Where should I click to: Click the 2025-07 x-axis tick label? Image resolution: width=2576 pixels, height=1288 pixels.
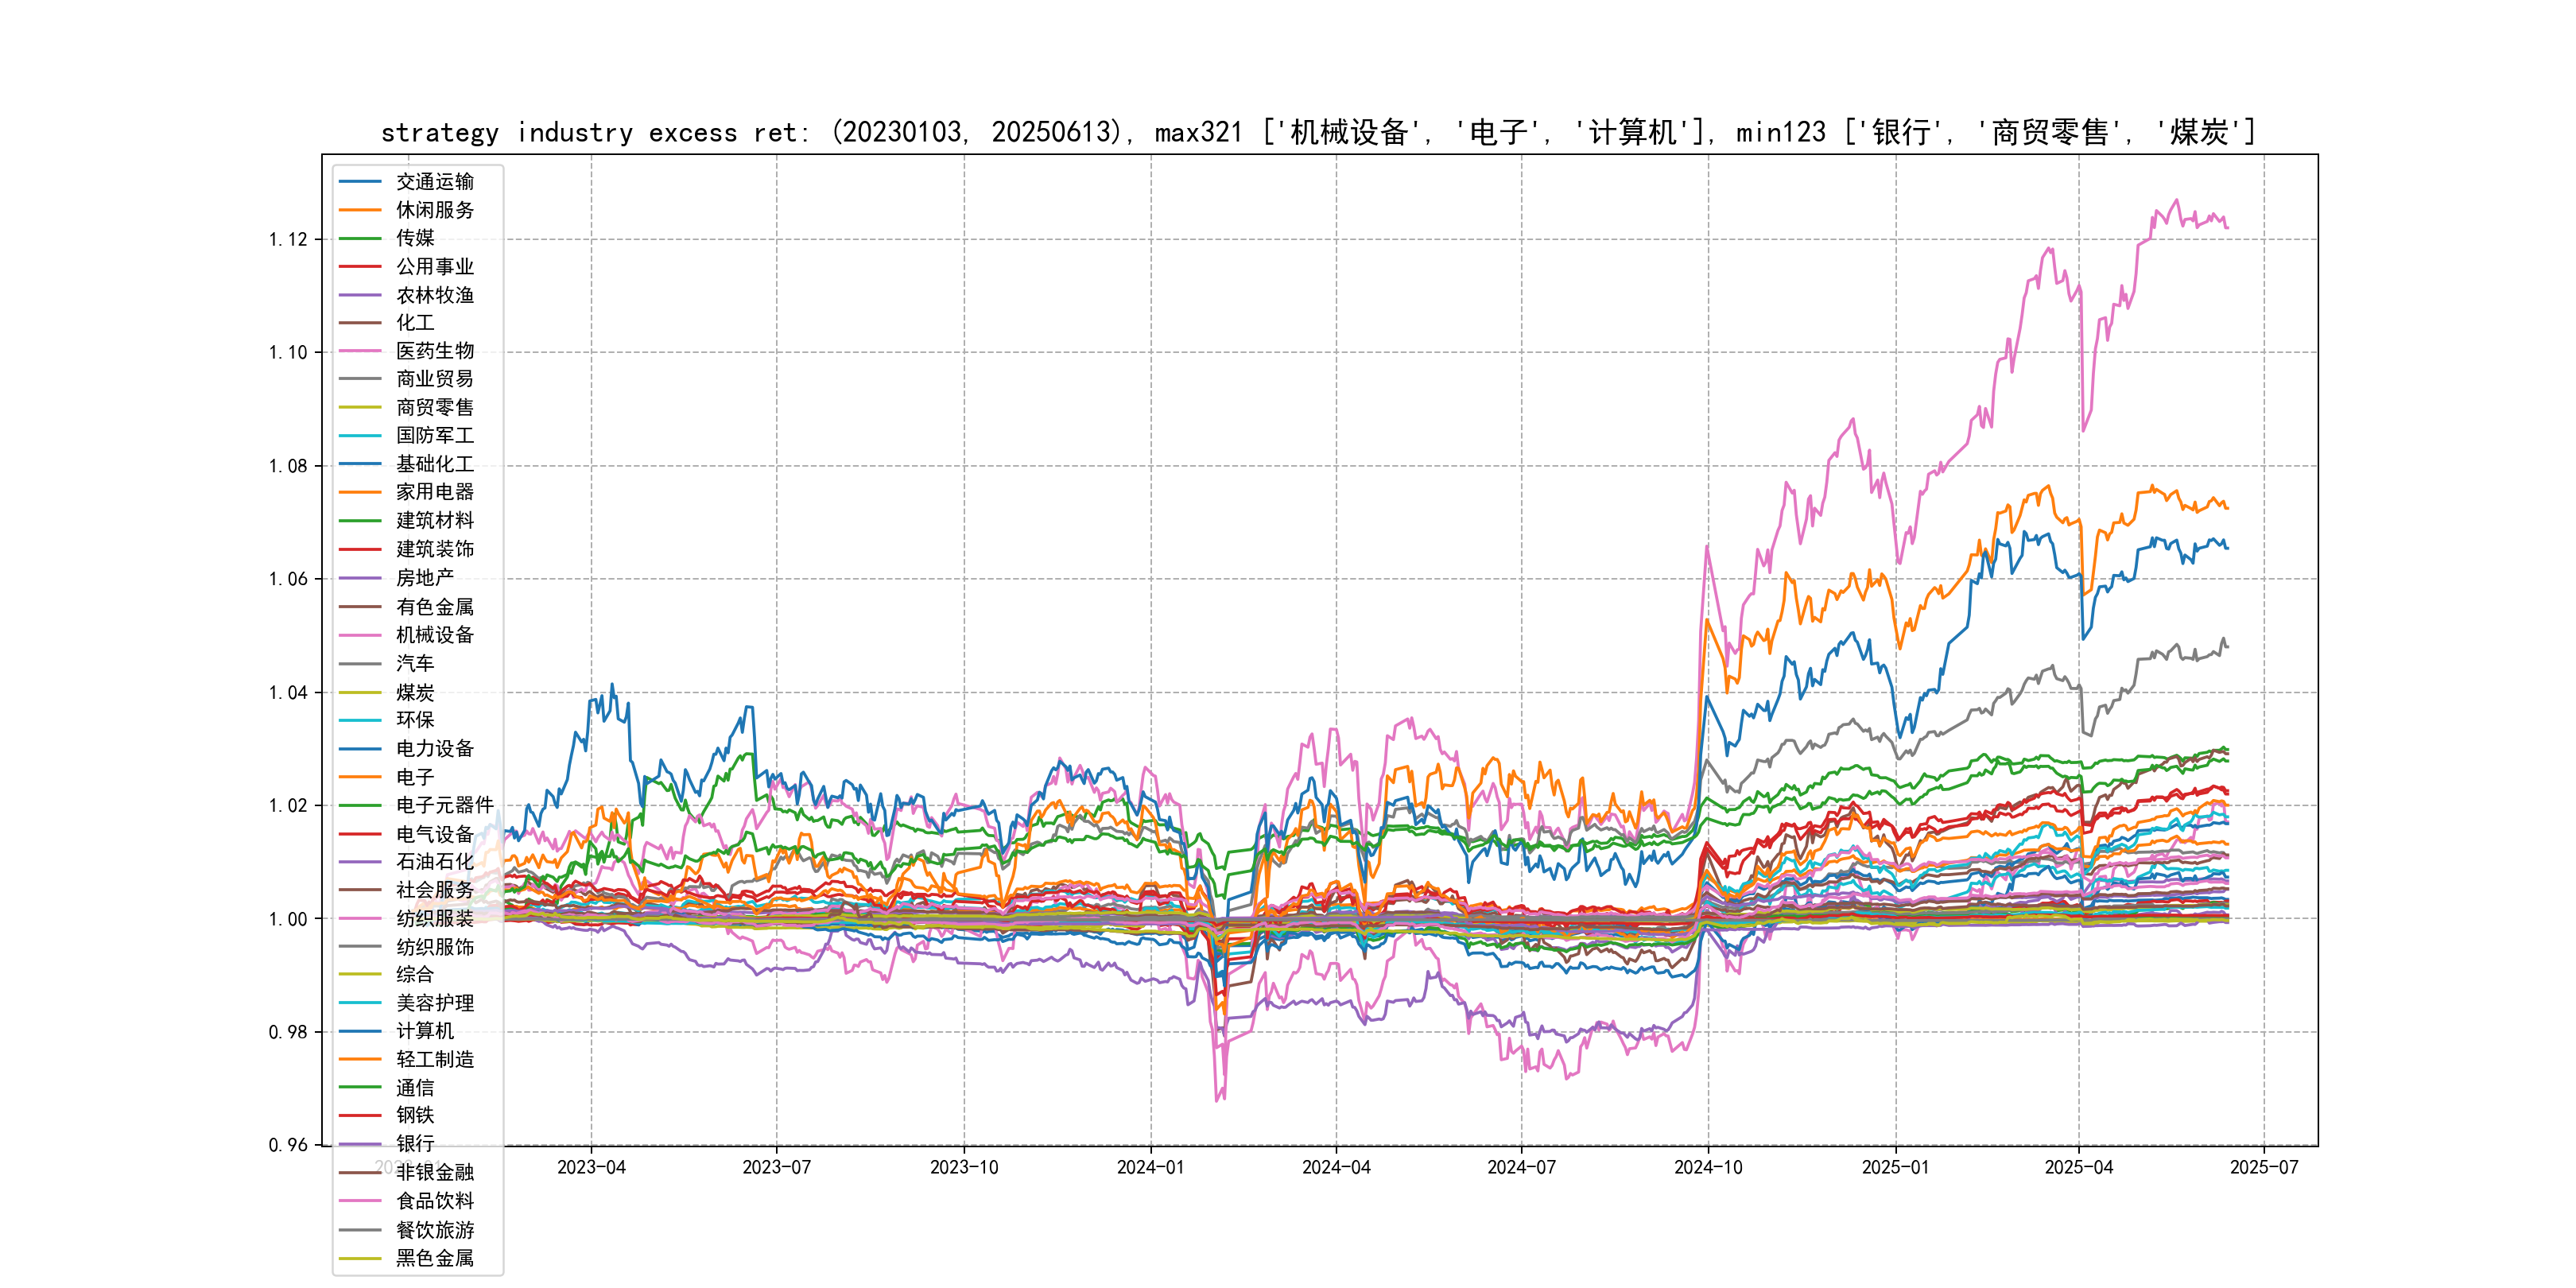tap(2264, 1167)
